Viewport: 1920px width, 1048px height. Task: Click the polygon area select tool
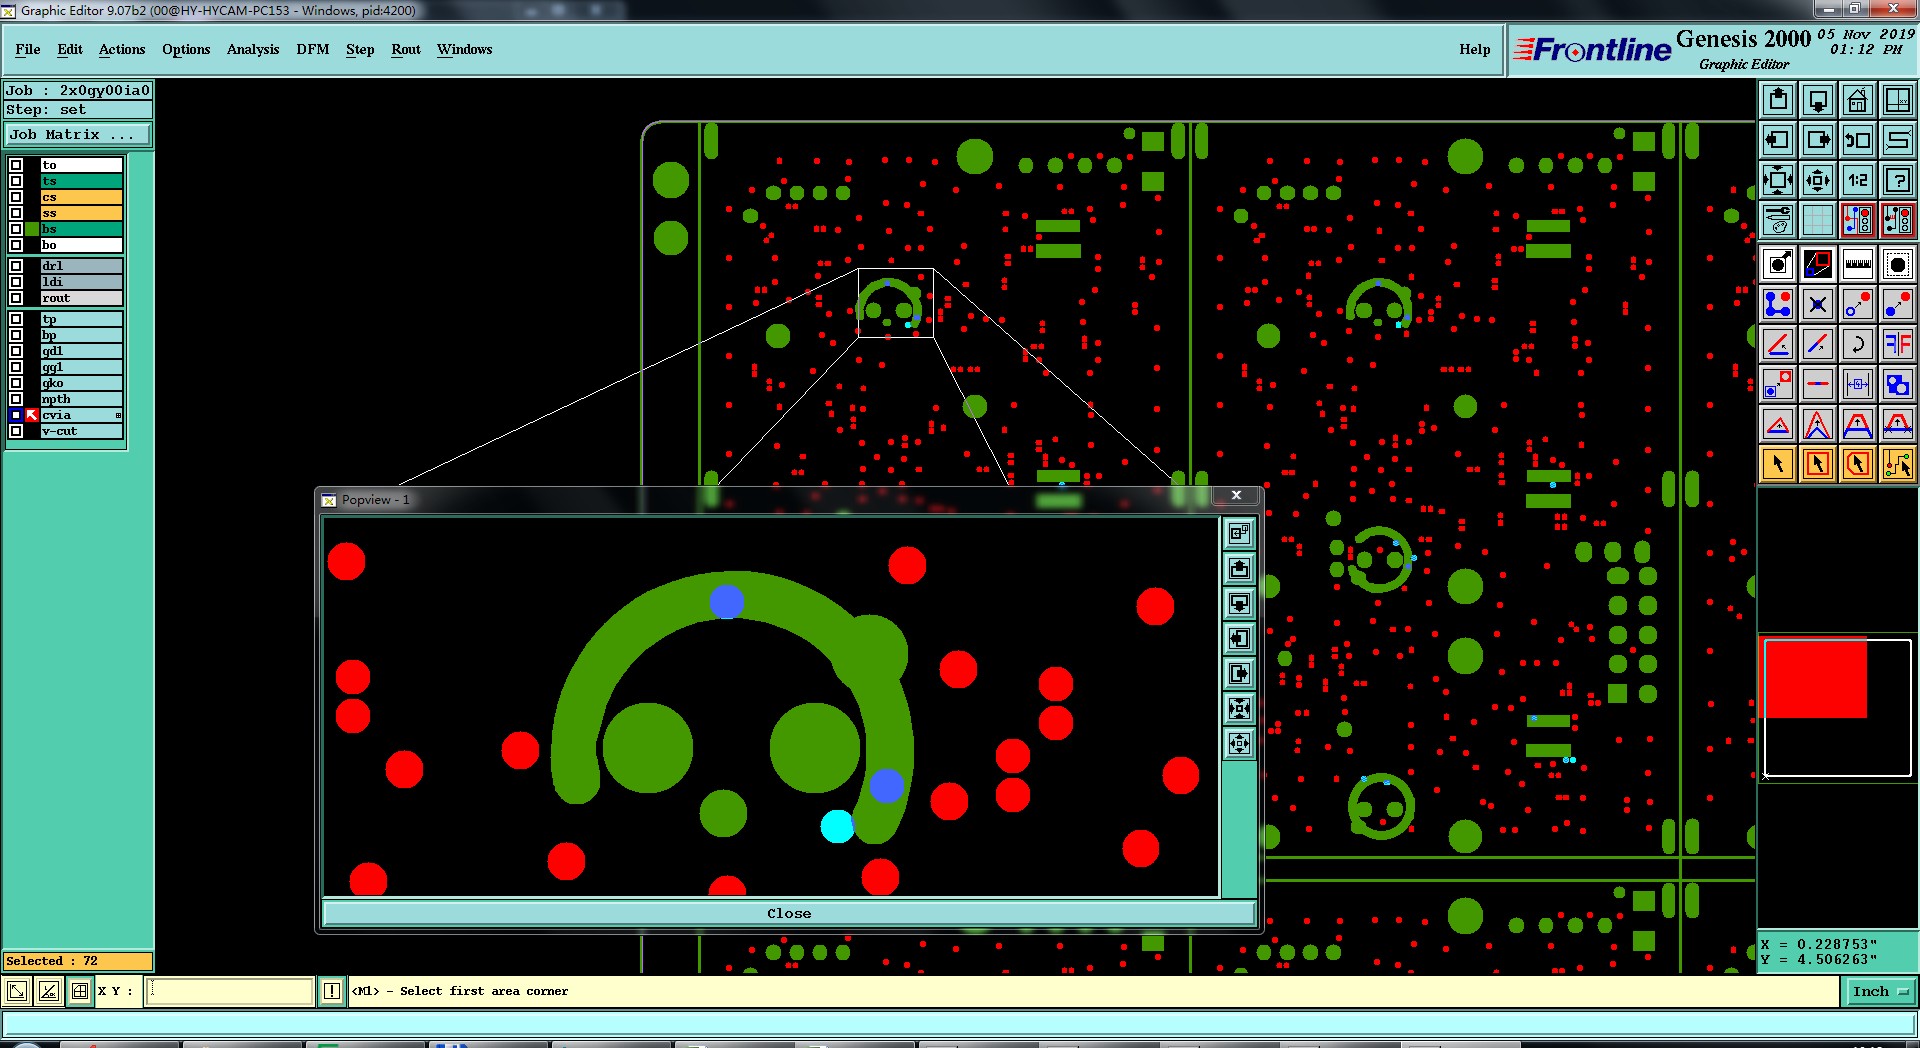coord(1858,464)
